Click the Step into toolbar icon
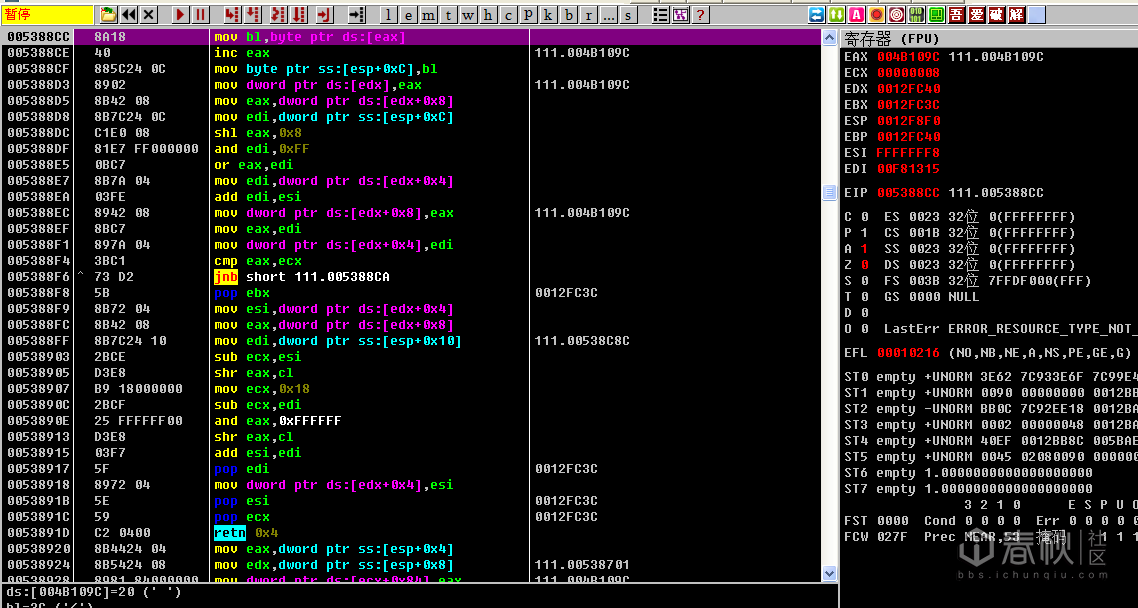Screen dimensions: 1138x608 tap(232, 15)
